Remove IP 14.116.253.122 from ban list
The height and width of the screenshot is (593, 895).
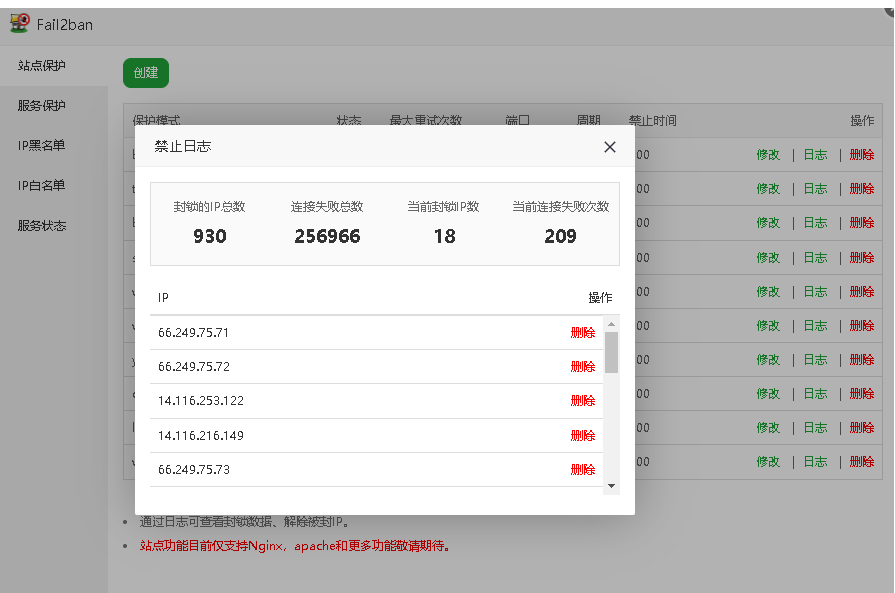tap(583, 400)
